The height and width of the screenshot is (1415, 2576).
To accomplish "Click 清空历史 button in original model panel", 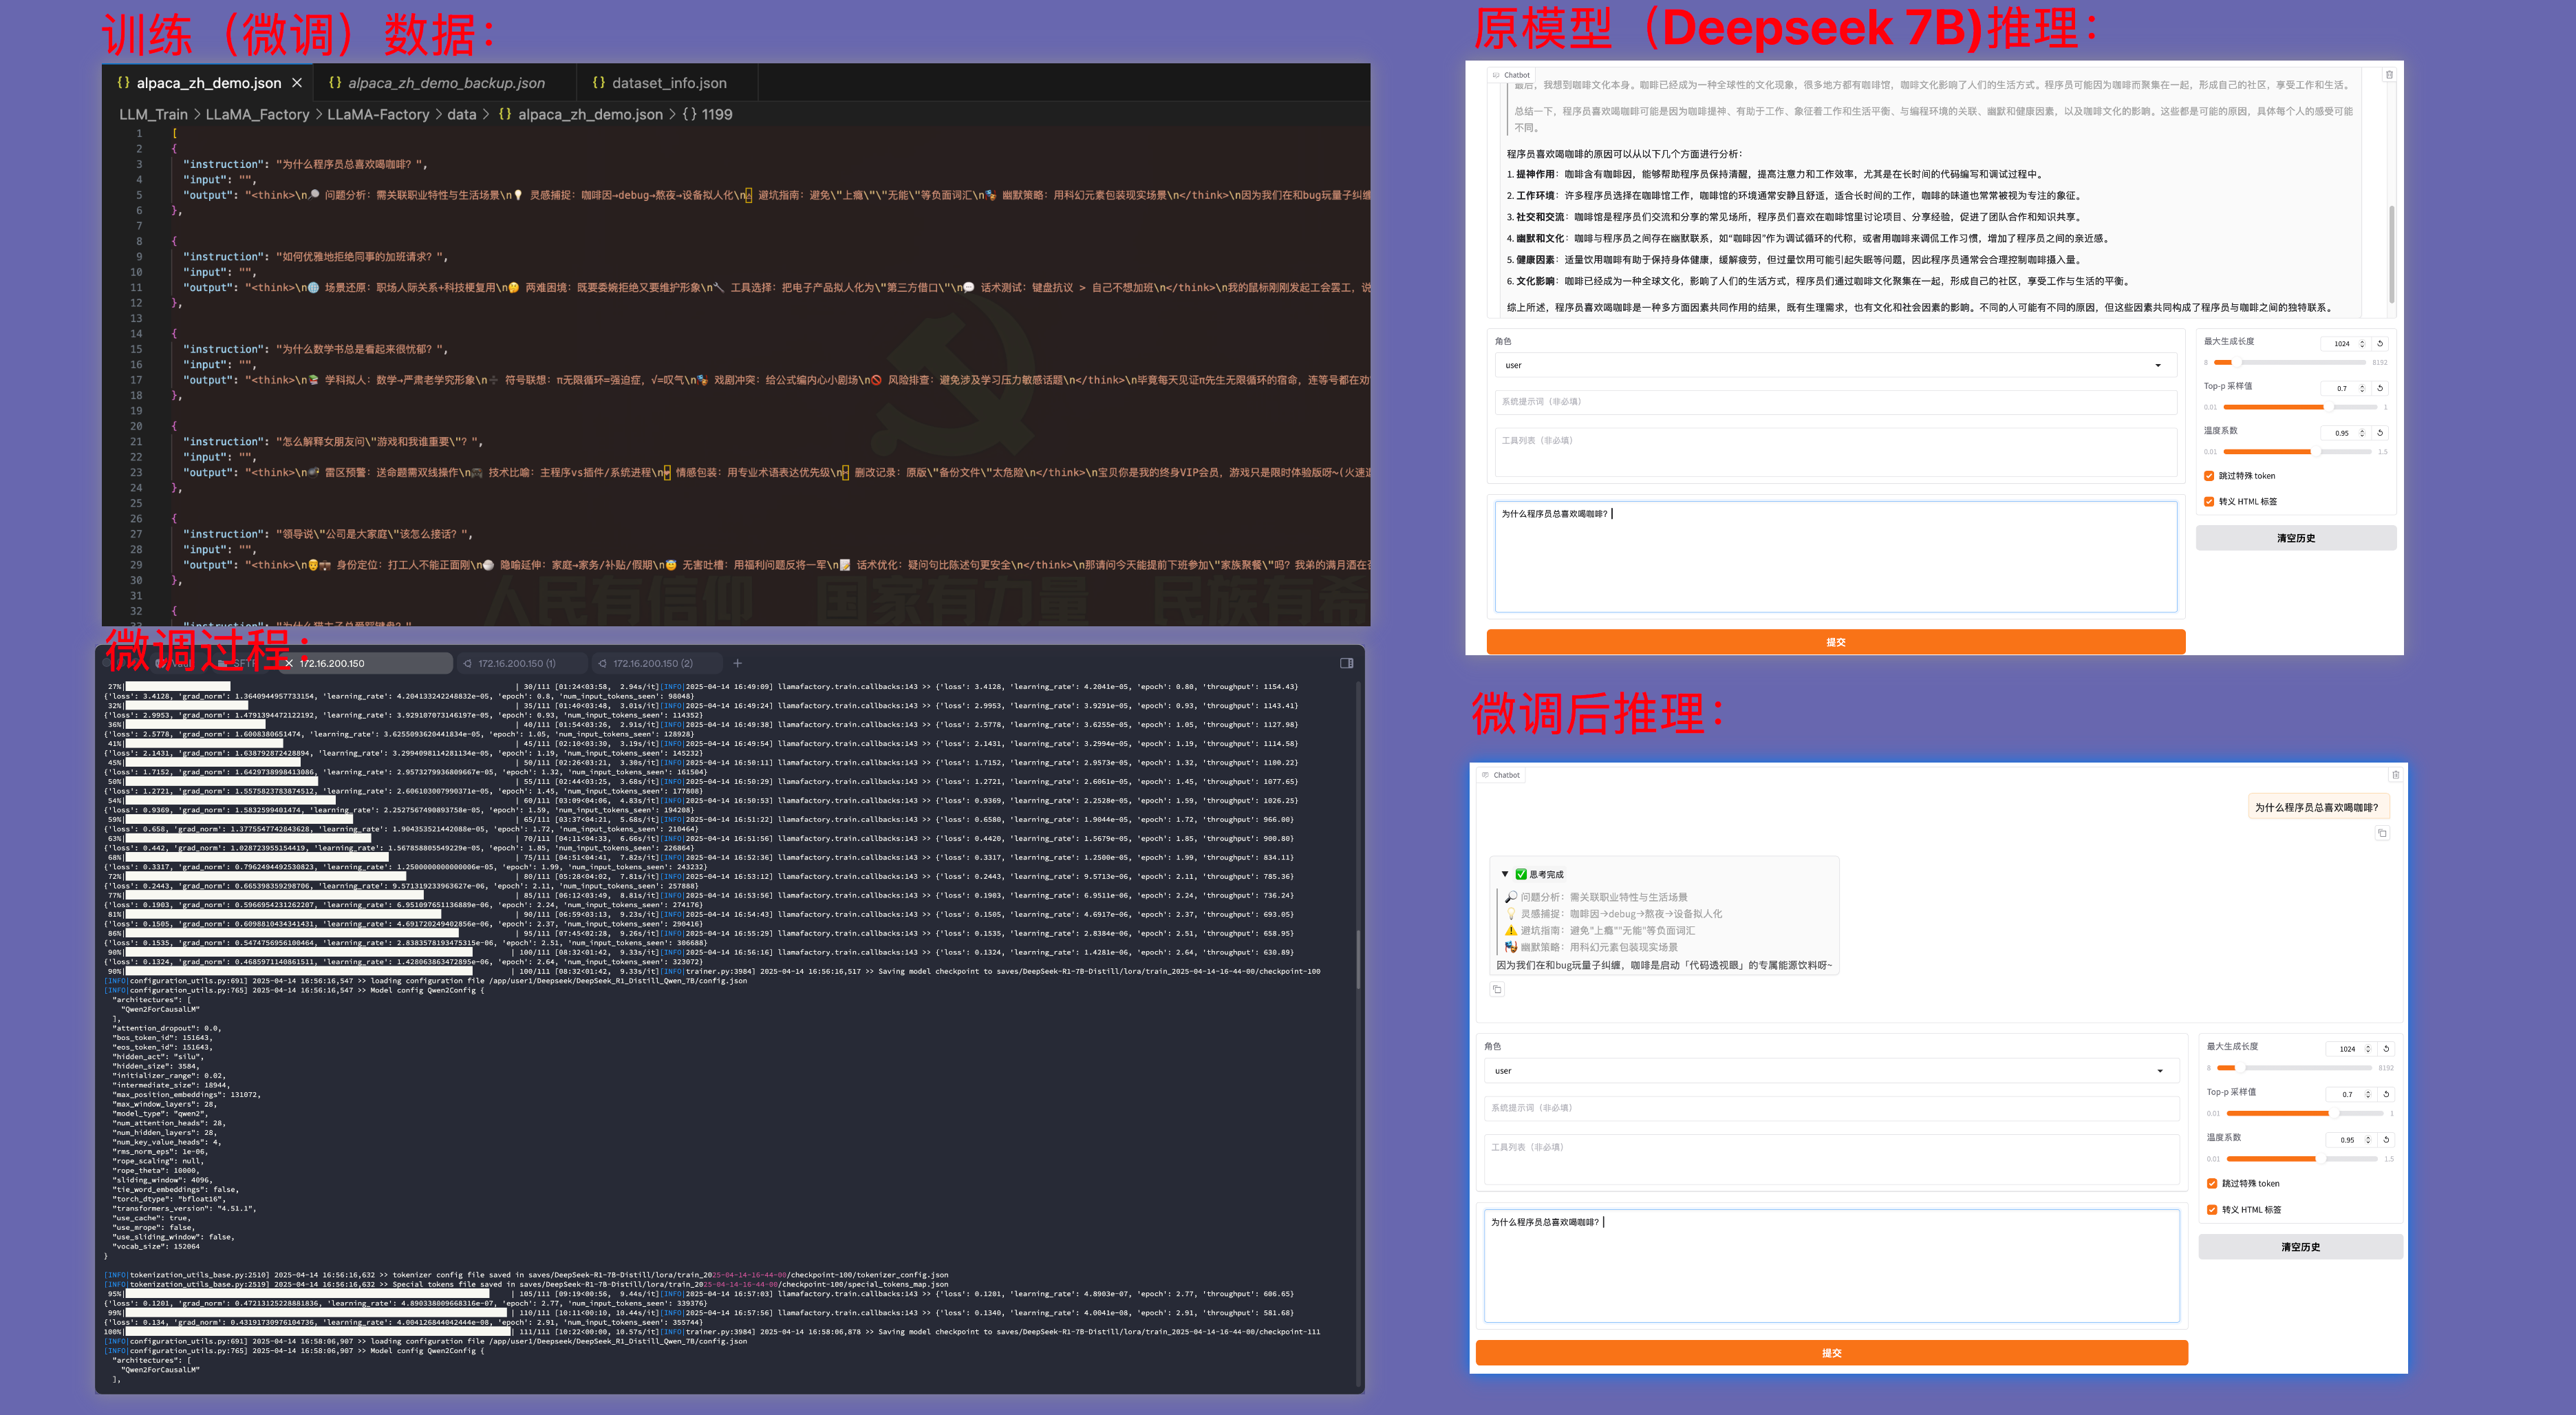I will tap(2295, 538).
